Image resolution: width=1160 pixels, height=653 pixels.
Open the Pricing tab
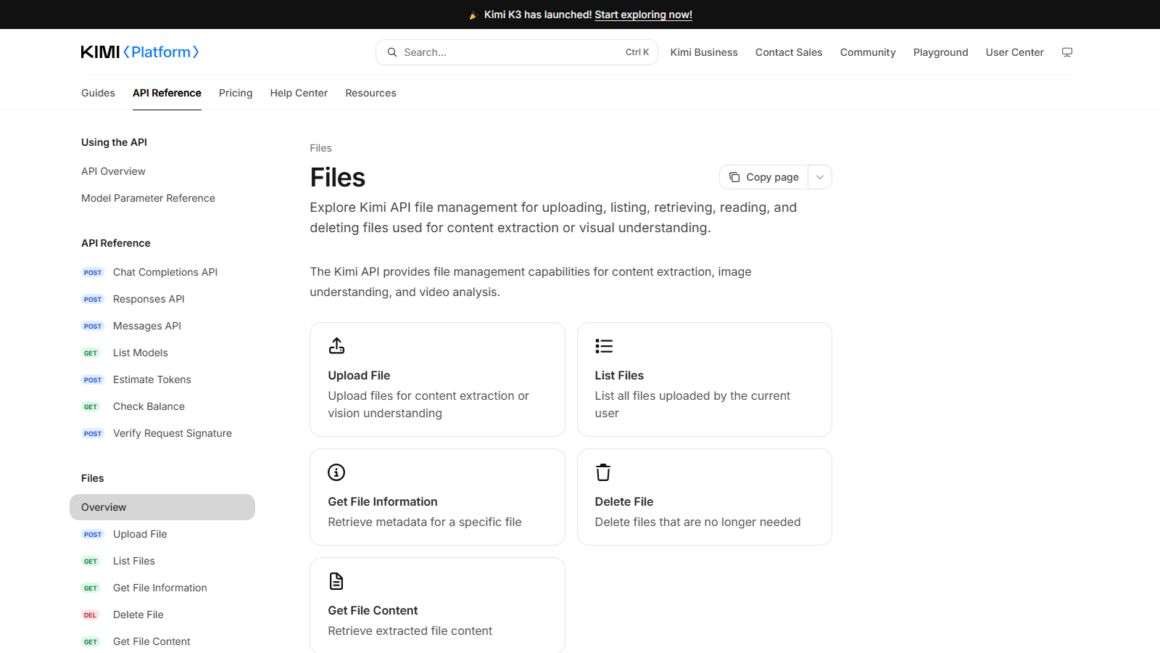[x=235, y=93]
